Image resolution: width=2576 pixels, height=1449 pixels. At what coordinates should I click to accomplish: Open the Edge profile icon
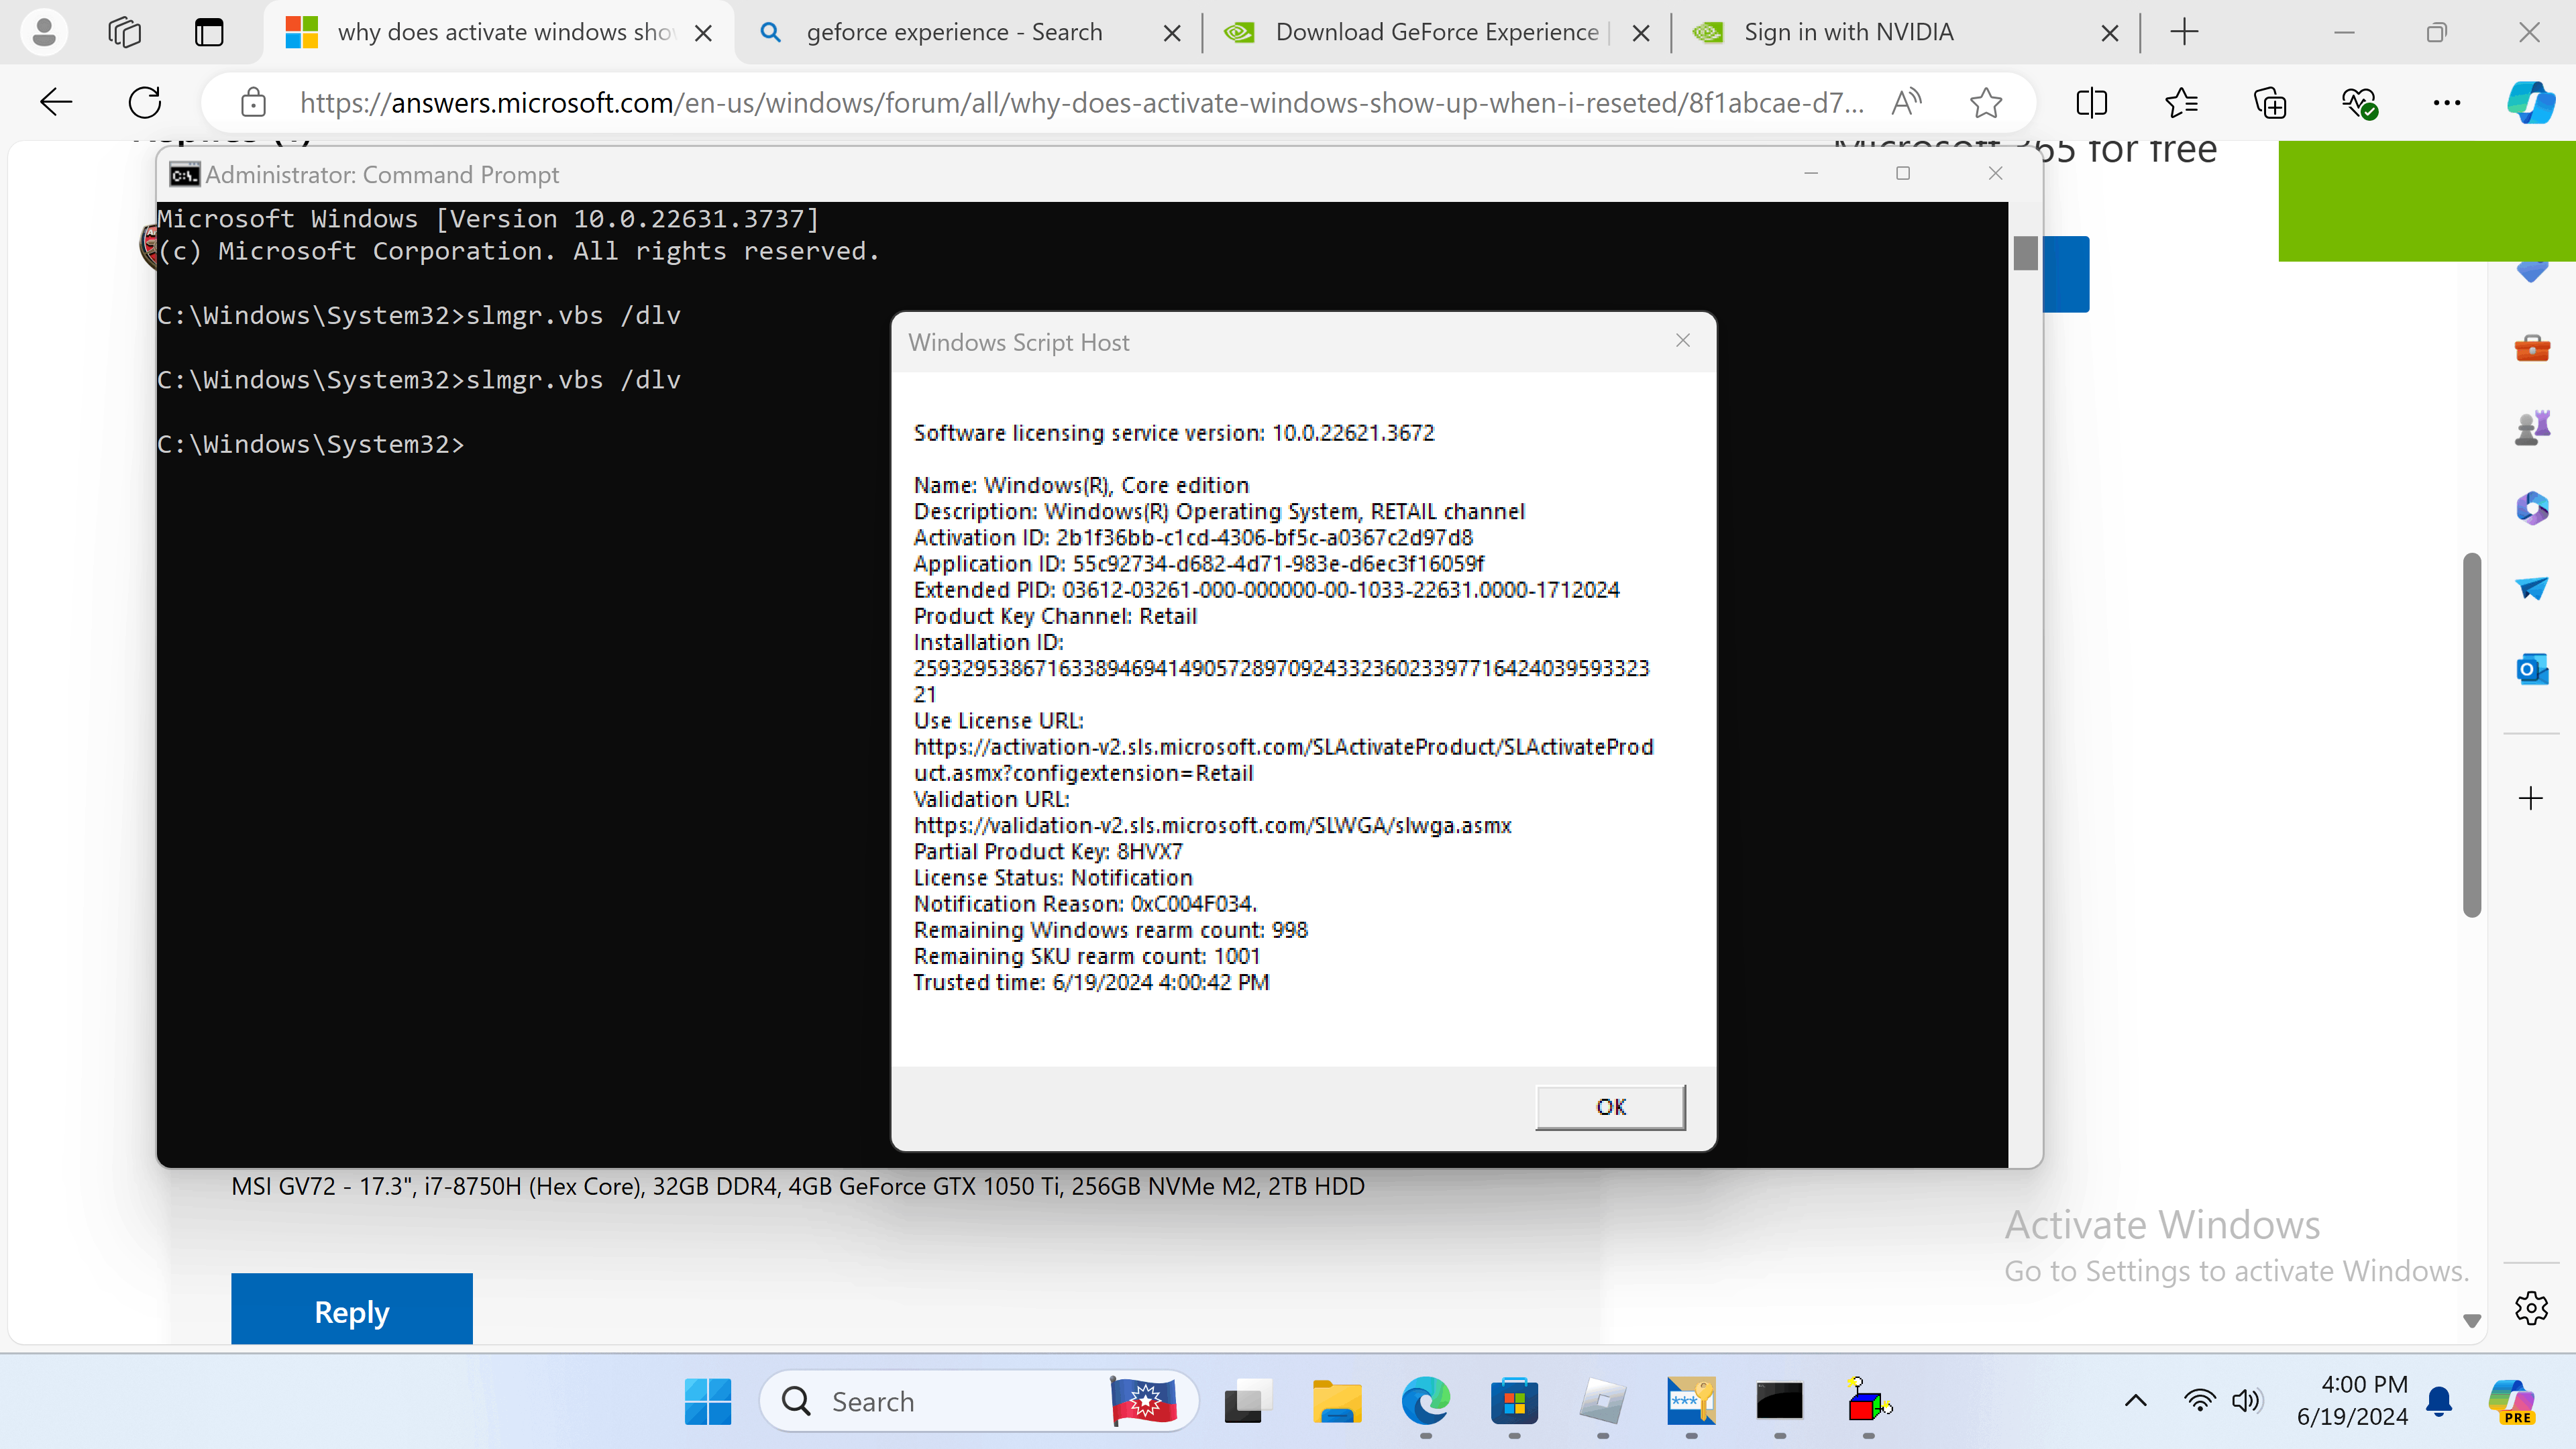(44, 33)
